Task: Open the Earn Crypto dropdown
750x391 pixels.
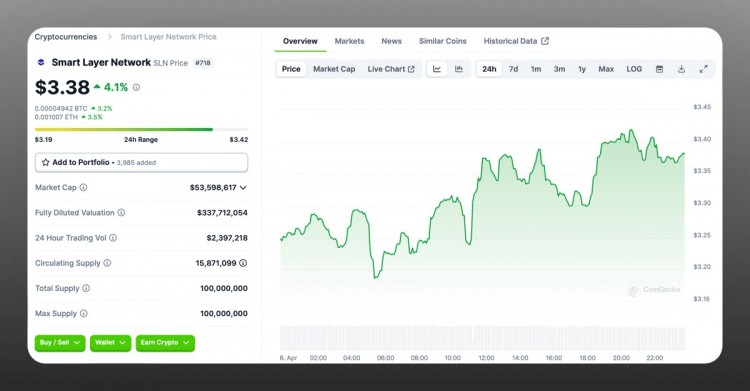Action: (165, 343)
